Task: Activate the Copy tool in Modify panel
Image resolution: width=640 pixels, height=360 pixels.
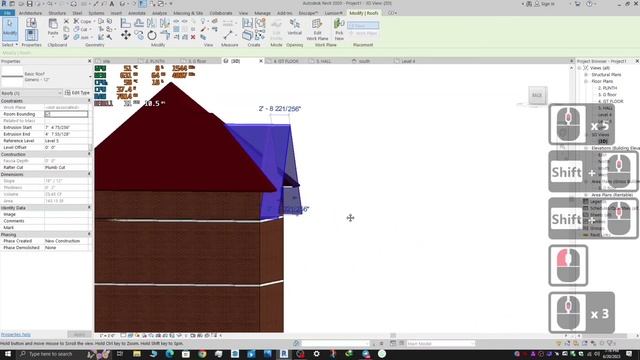Action: [x=139, y=36]
